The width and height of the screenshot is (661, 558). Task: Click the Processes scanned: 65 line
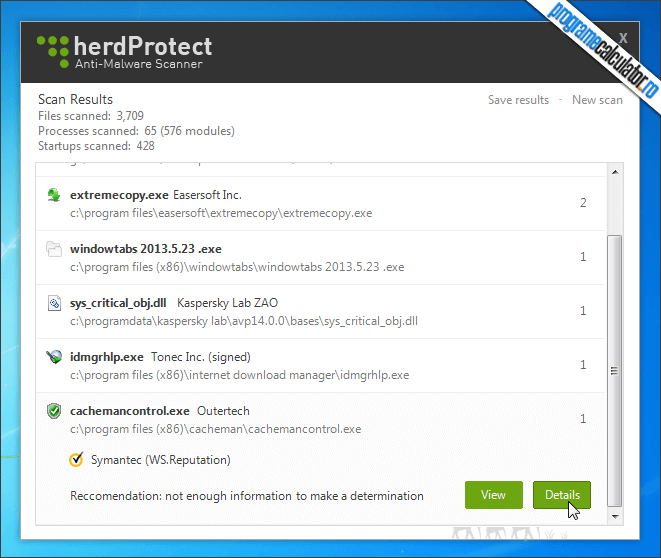[x=136, y=131]
